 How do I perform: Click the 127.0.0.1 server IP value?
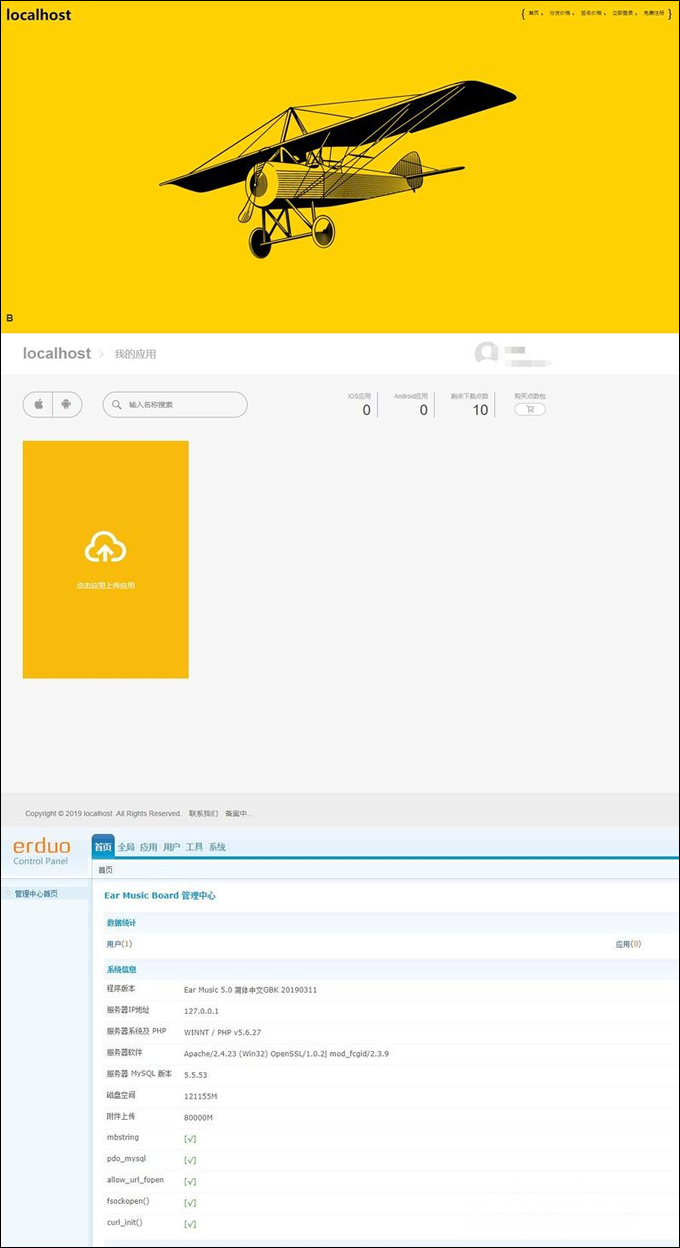pyautogui.click(x=201, y=1011)
